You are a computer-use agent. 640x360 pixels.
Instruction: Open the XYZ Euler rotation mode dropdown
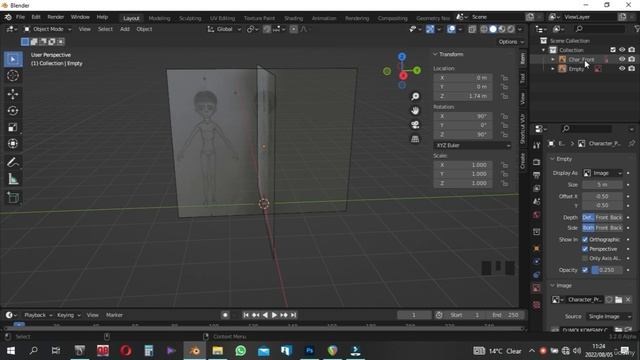click(x=472, y=145)
